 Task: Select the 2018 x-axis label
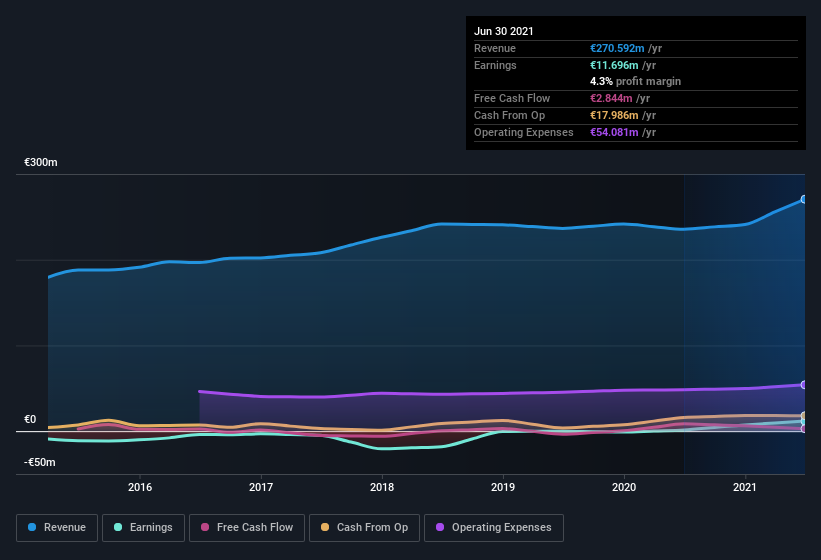382,488
